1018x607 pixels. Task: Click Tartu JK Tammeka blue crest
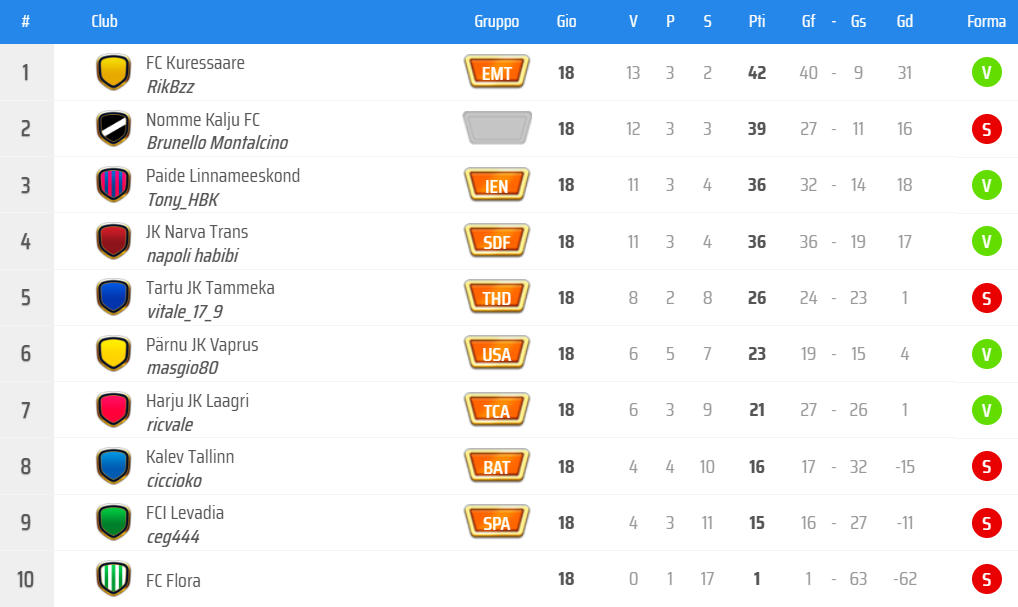113,297
